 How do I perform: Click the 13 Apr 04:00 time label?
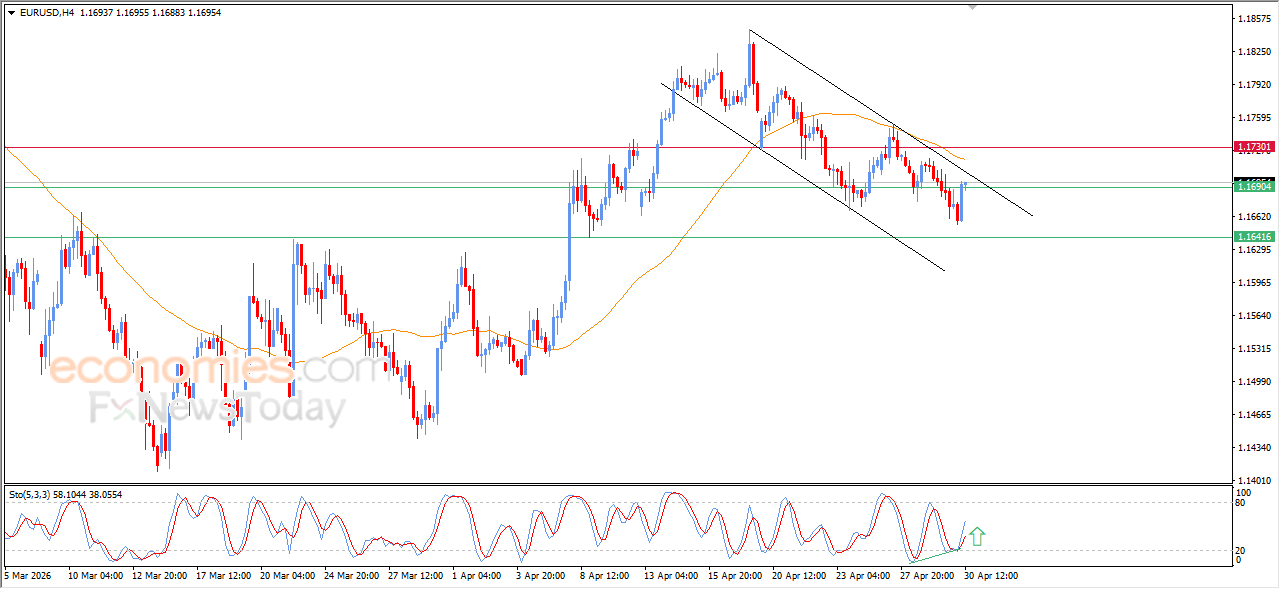[670, 576]
